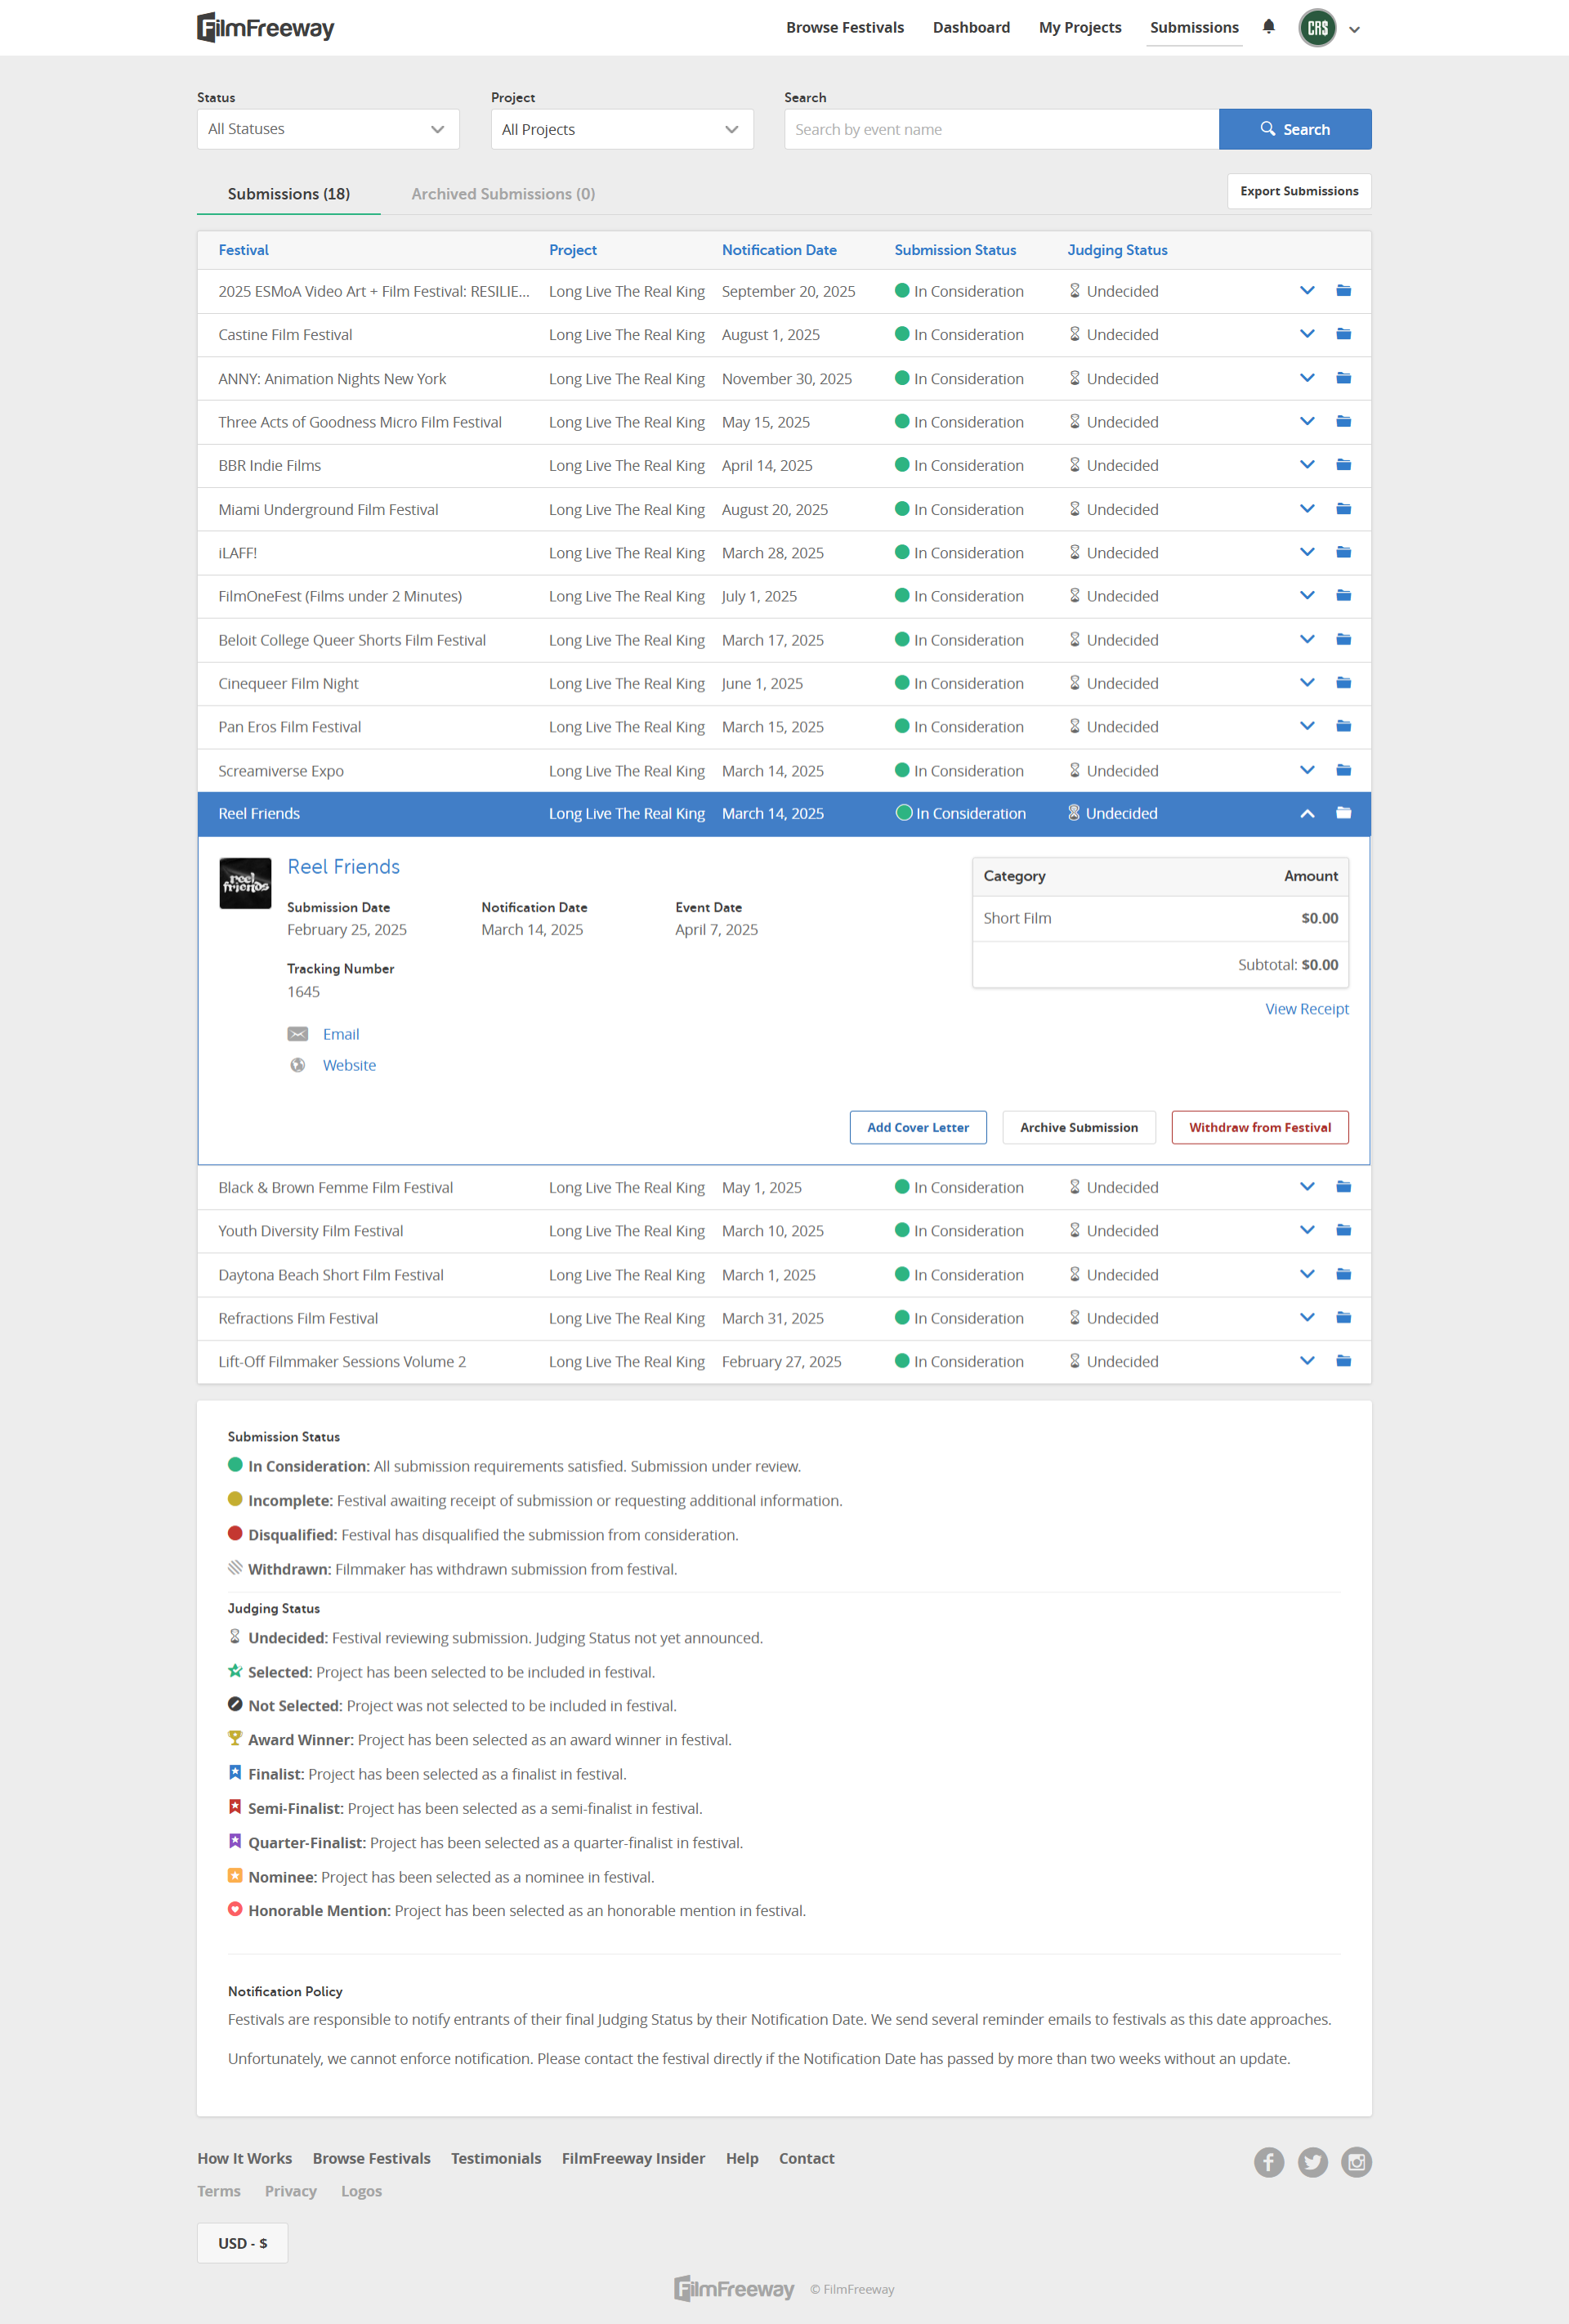Click folder icon for Lift-Off Filmmaker Sessions
1569x2324 pixels.
coord(1343,1361)
